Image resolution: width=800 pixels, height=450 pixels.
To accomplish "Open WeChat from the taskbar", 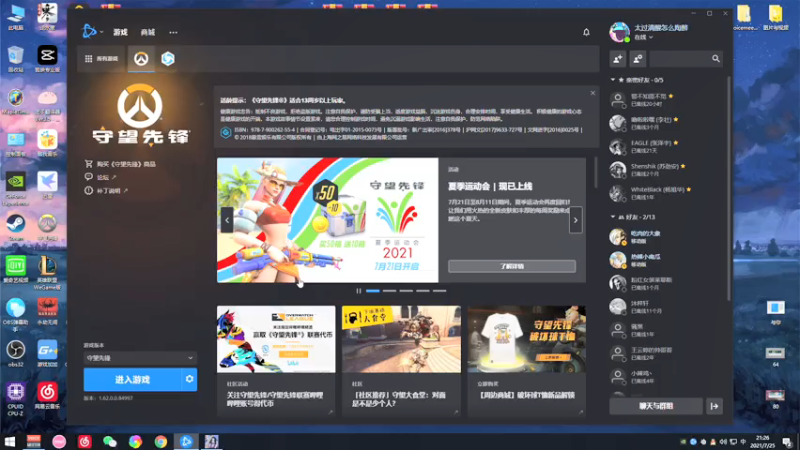I will point(110,441).
